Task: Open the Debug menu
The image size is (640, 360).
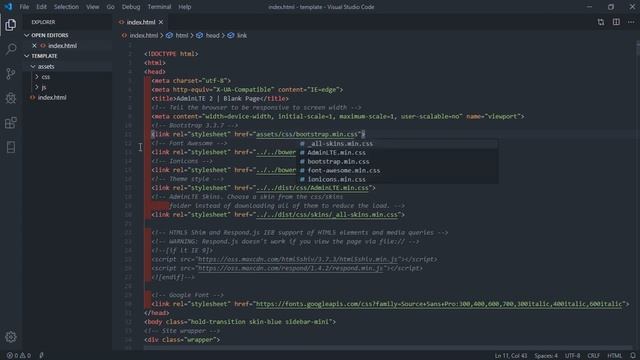Action: (x=131, y=7)
